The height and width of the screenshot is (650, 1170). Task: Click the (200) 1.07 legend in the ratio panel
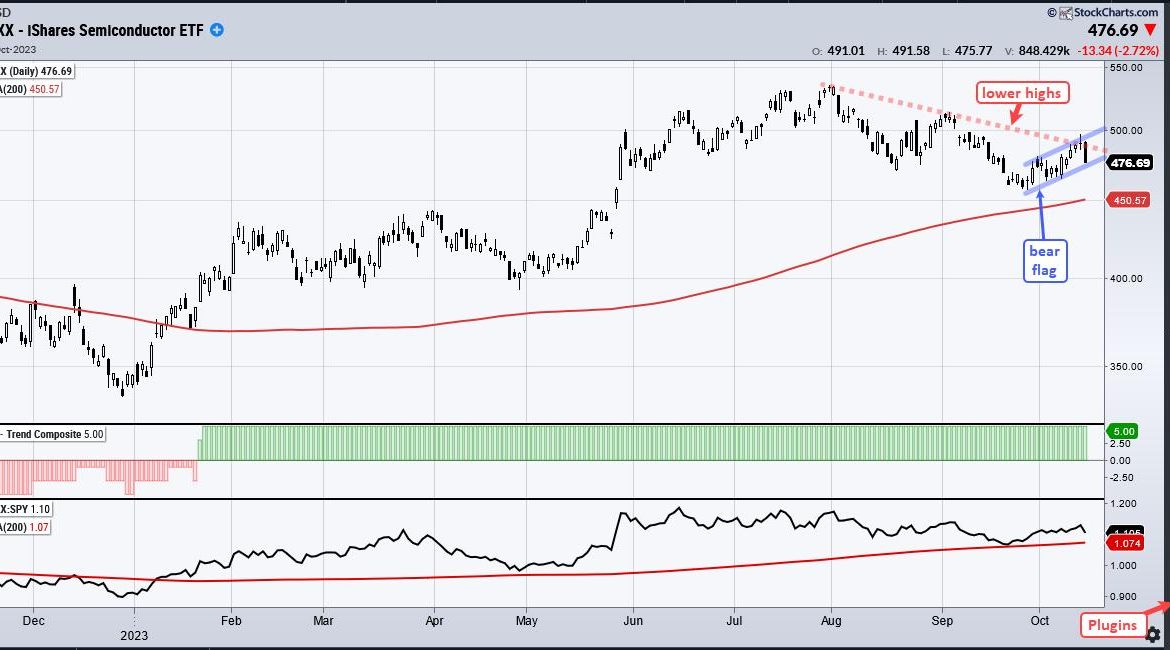click(25, 527)
